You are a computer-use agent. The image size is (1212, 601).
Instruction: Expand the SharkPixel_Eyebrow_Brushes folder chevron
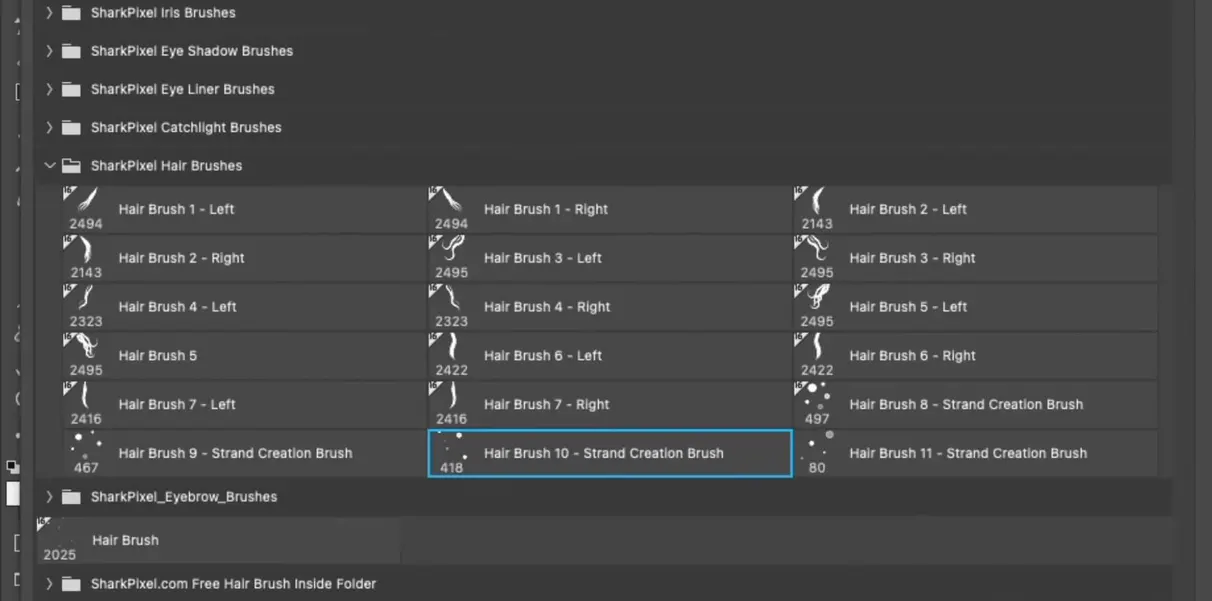pos(49,496)
